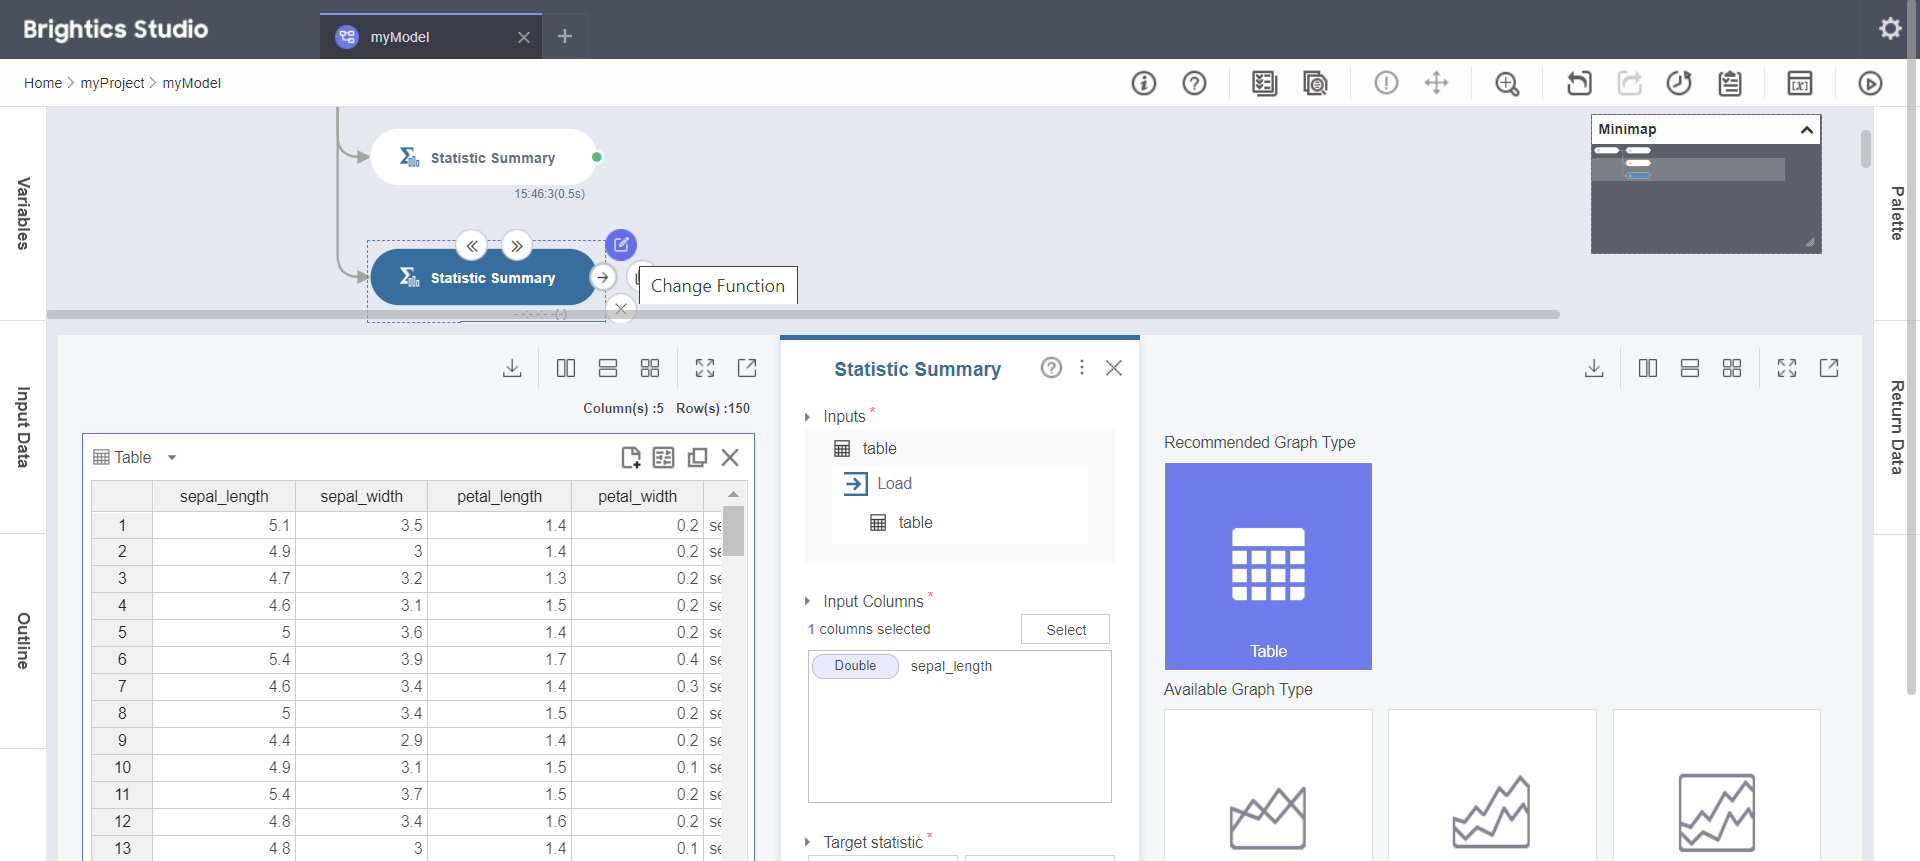Click the Select columns button
This screenshot has height=861, width=1920.
click(1065, 629)
